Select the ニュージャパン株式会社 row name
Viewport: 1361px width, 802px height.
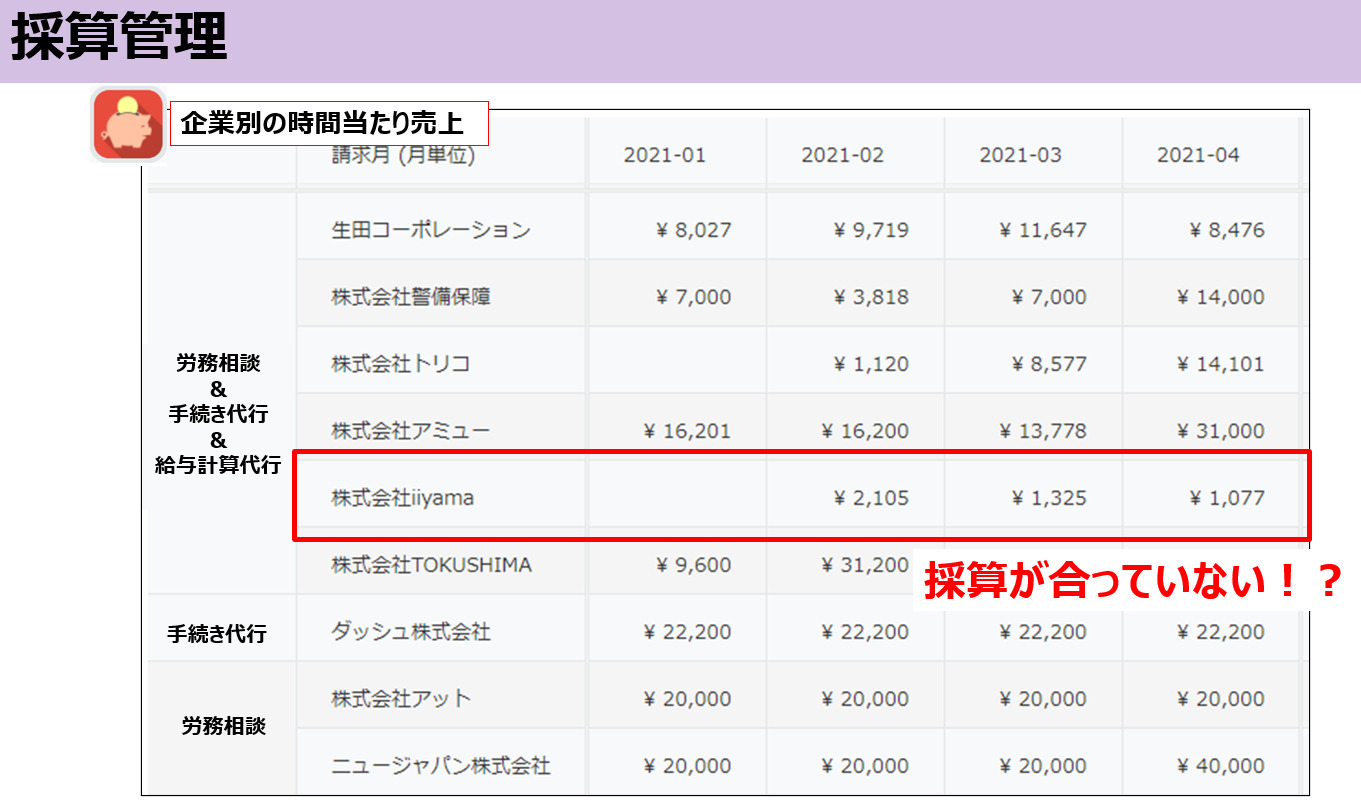point(441,766)
